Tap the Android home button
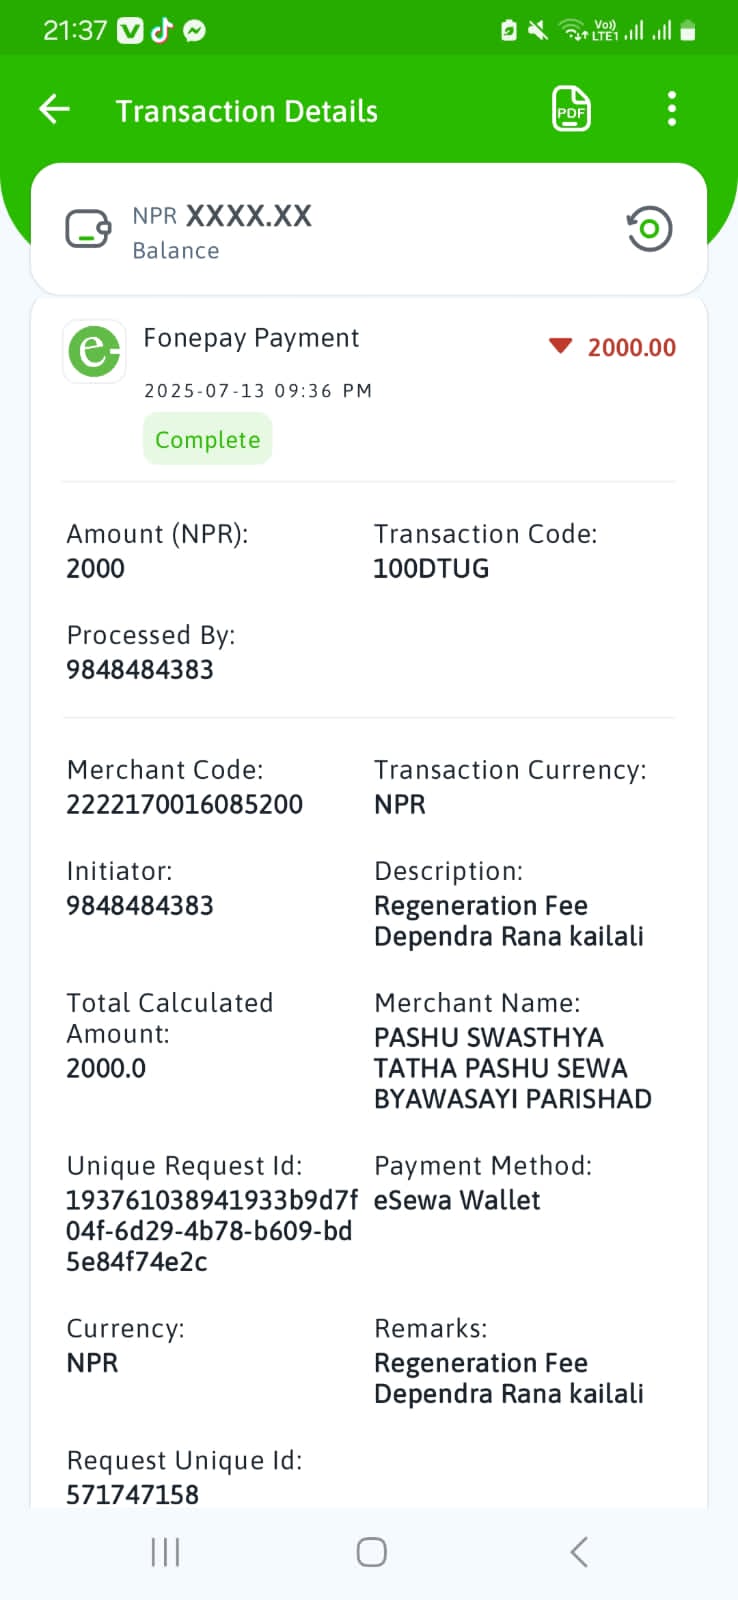The image size is (738, 1600). [x=372, y=1552]
